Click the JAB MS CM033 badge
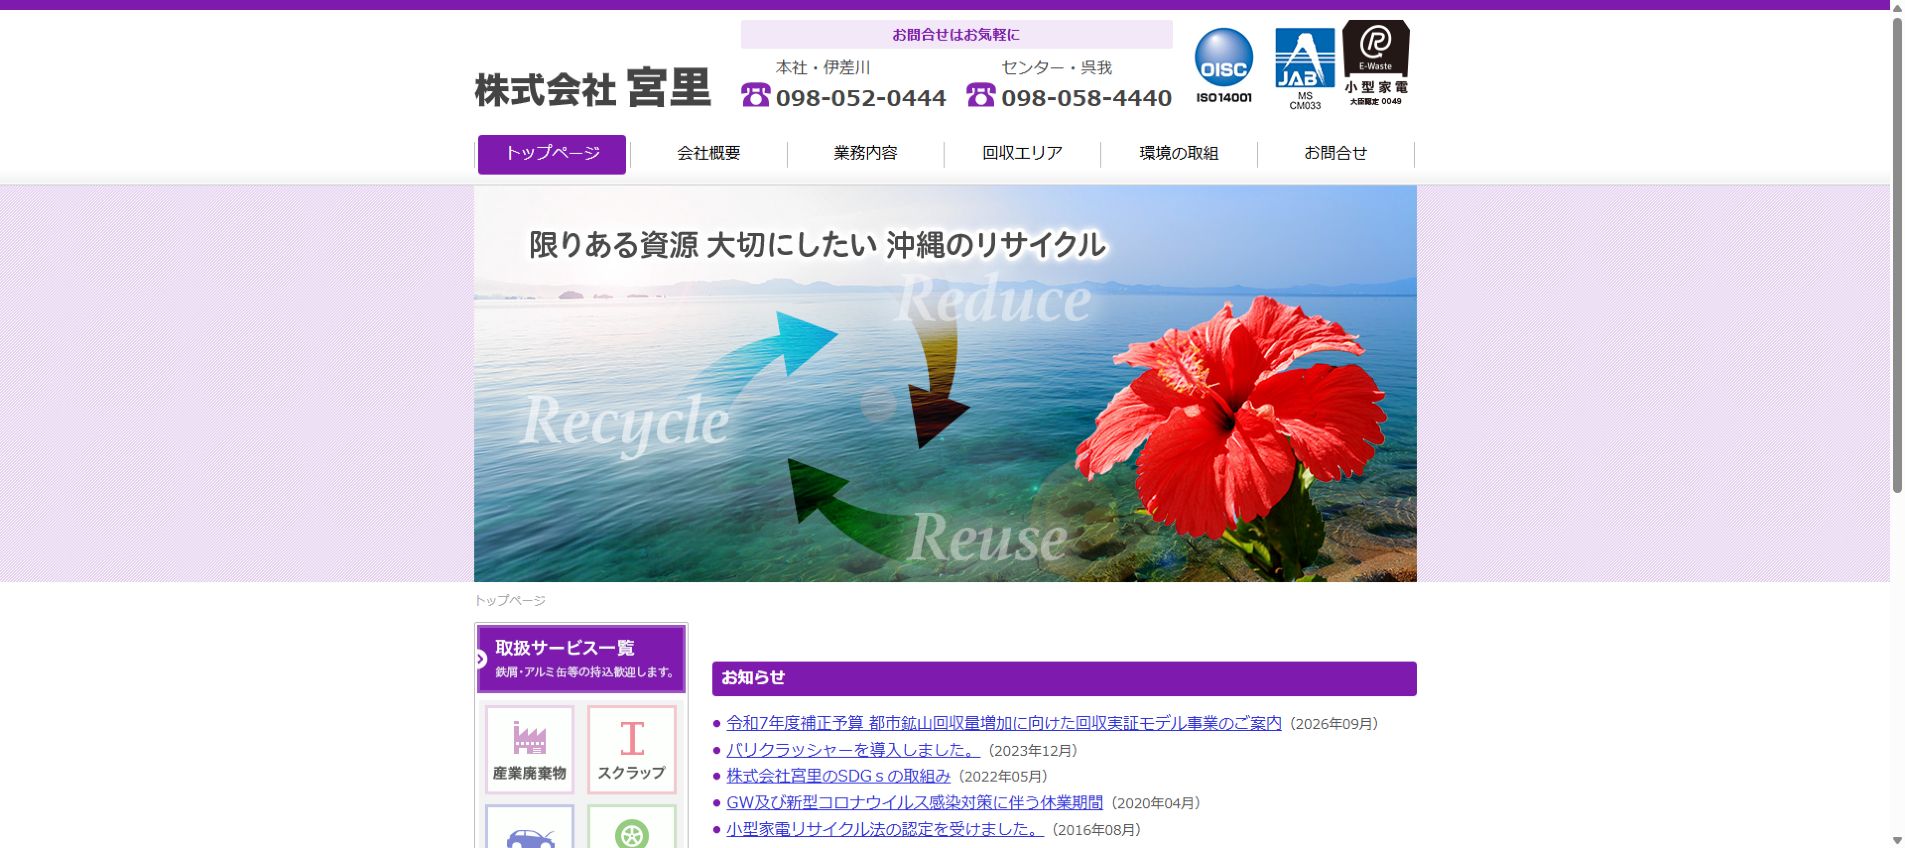Image resolution: width=1905 pixels, height=848 pixels. pos(1305,69)
